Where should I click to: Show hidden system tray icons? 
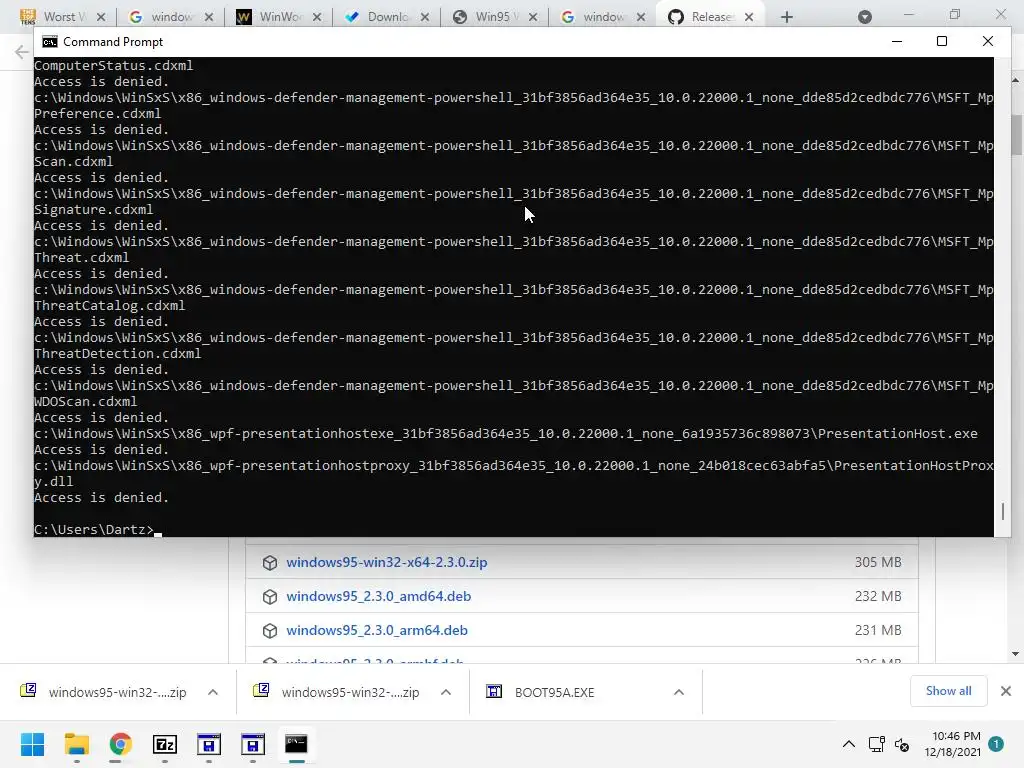click(x=848, y=744)
